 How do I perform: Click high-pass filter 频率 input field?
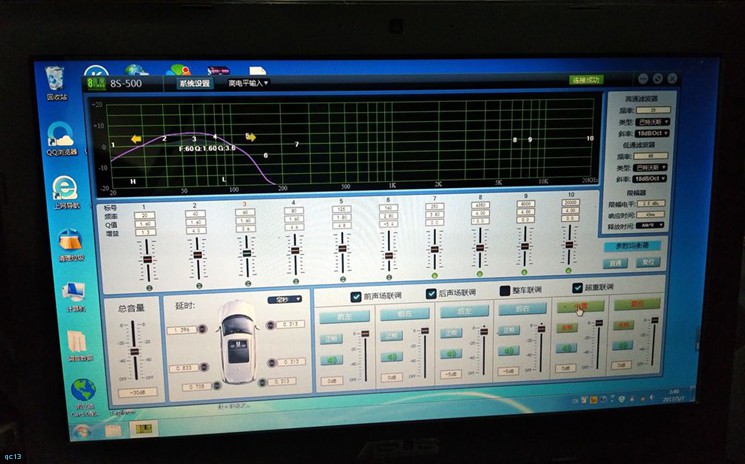coord(654,110)
